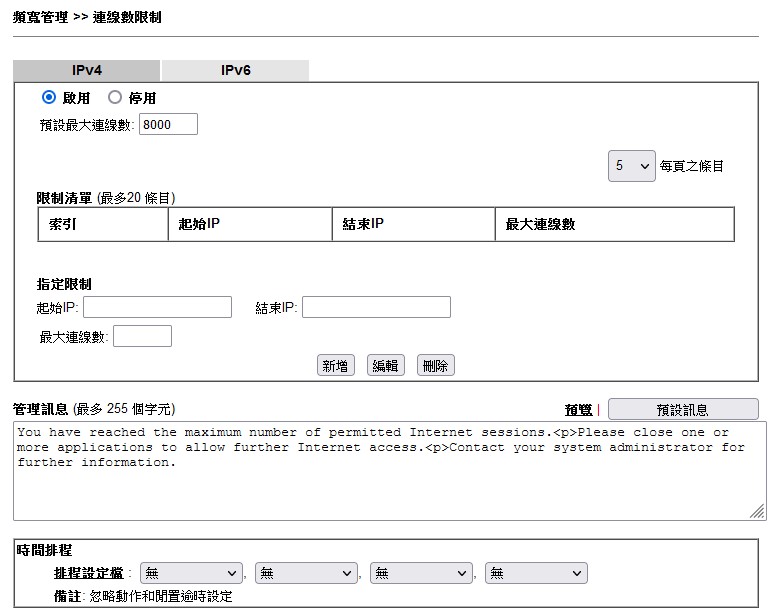Open the IPv6 tab
This screenshot has height=614, width=772.
pyautogui.click(x=235, y=71)
